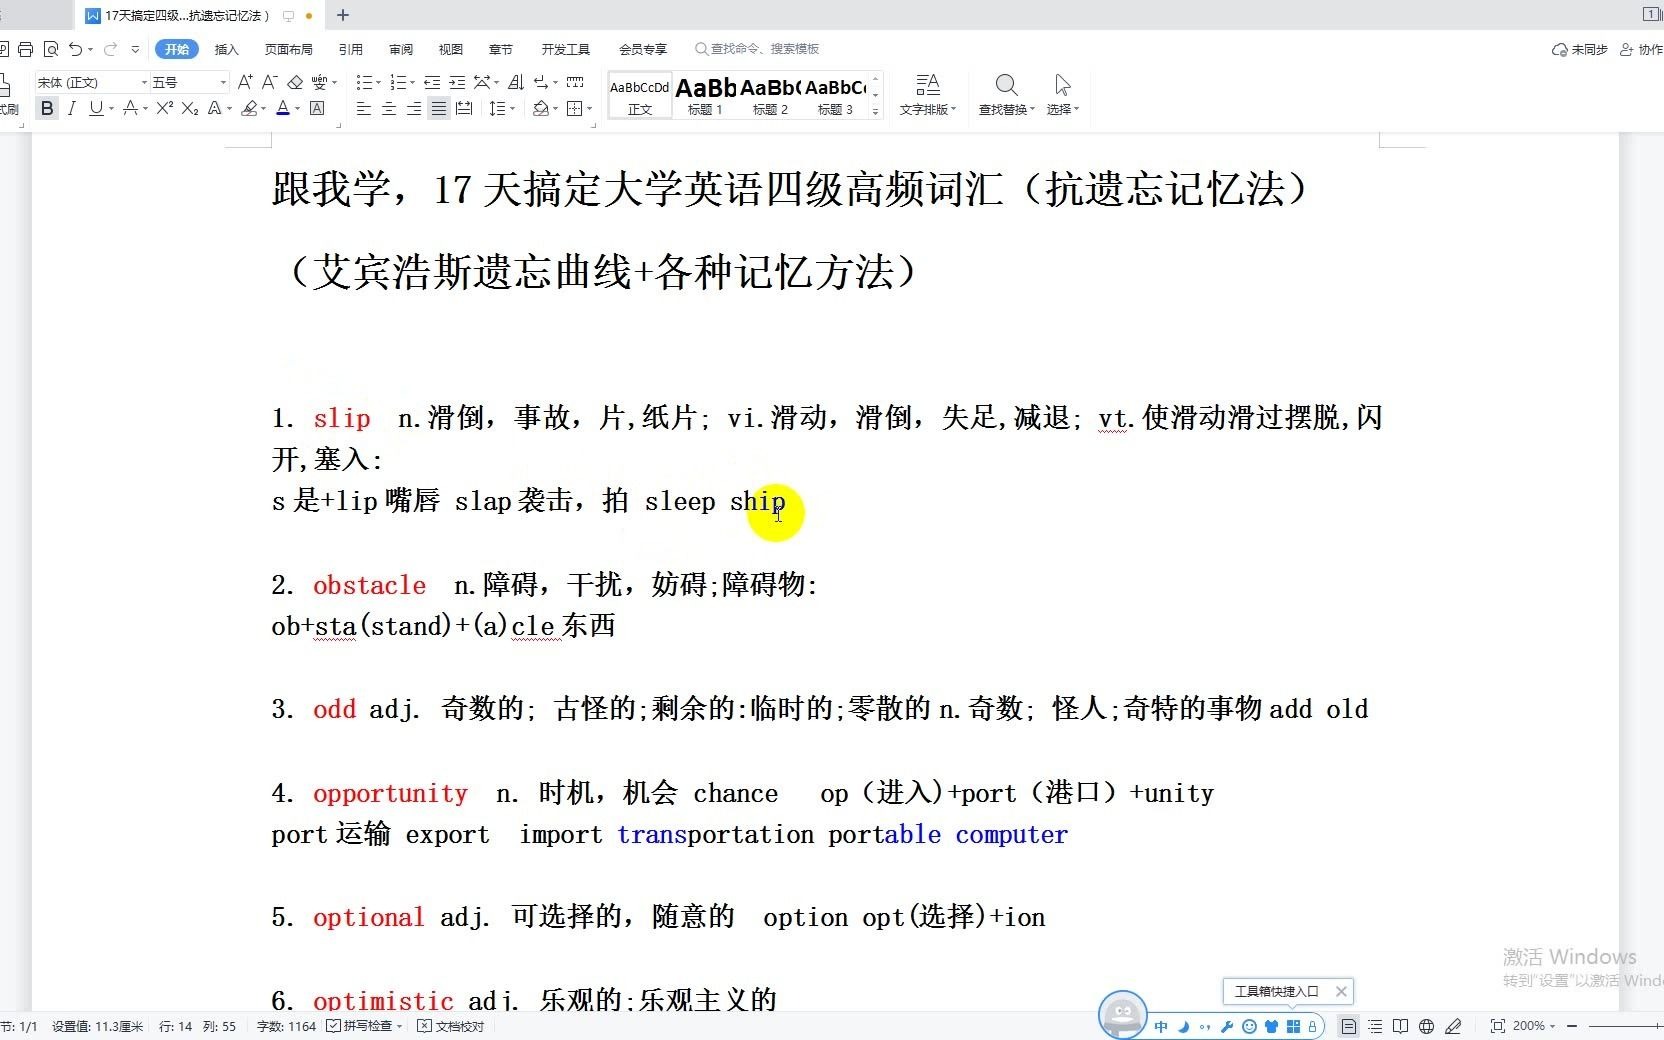
Task: Decrease paragraph indent
Action: [432, 82]
